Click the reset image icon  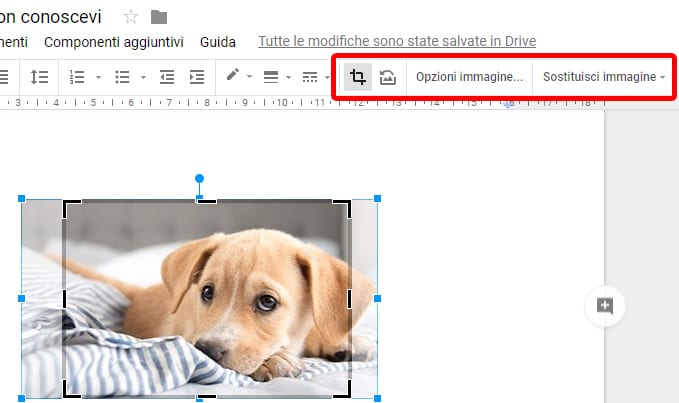pyautogui.click(x=387, y=77)
